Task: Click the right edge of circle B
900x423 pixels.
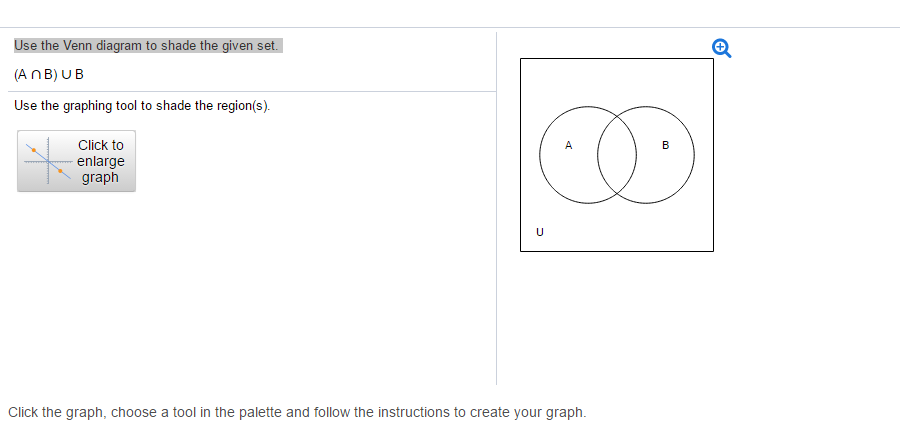Action: tap(693, 154)
